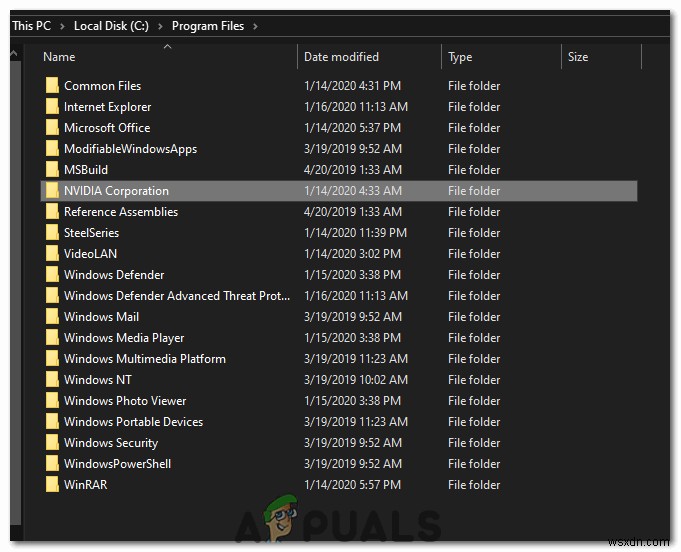Select Windows Defender Advanced Threat Prot... text
The height and width of the screenshot is (552, 681).
point(177,296)
